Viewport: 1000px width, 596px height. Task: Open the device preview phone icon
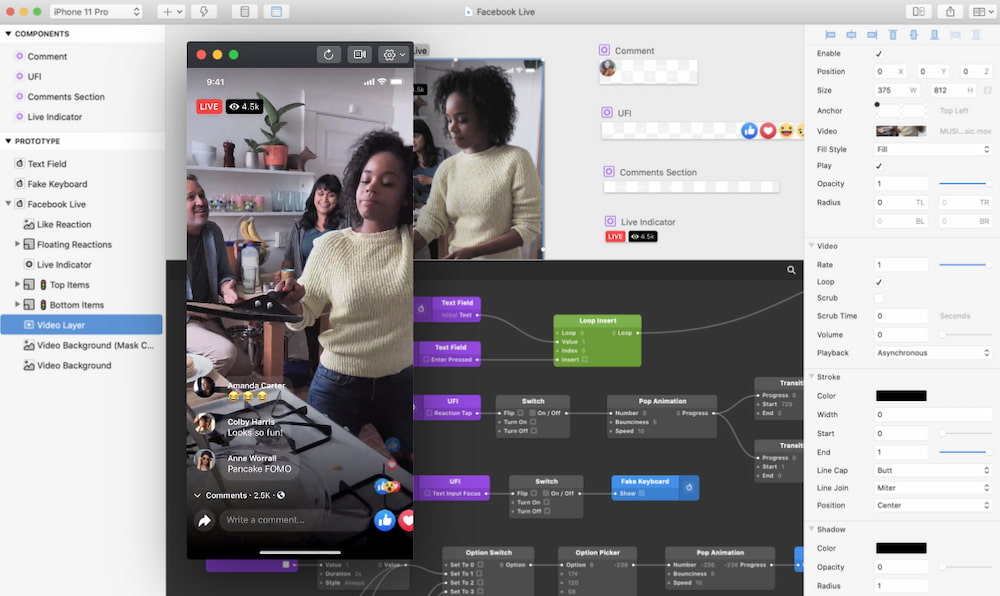click(x=918, y=11)
